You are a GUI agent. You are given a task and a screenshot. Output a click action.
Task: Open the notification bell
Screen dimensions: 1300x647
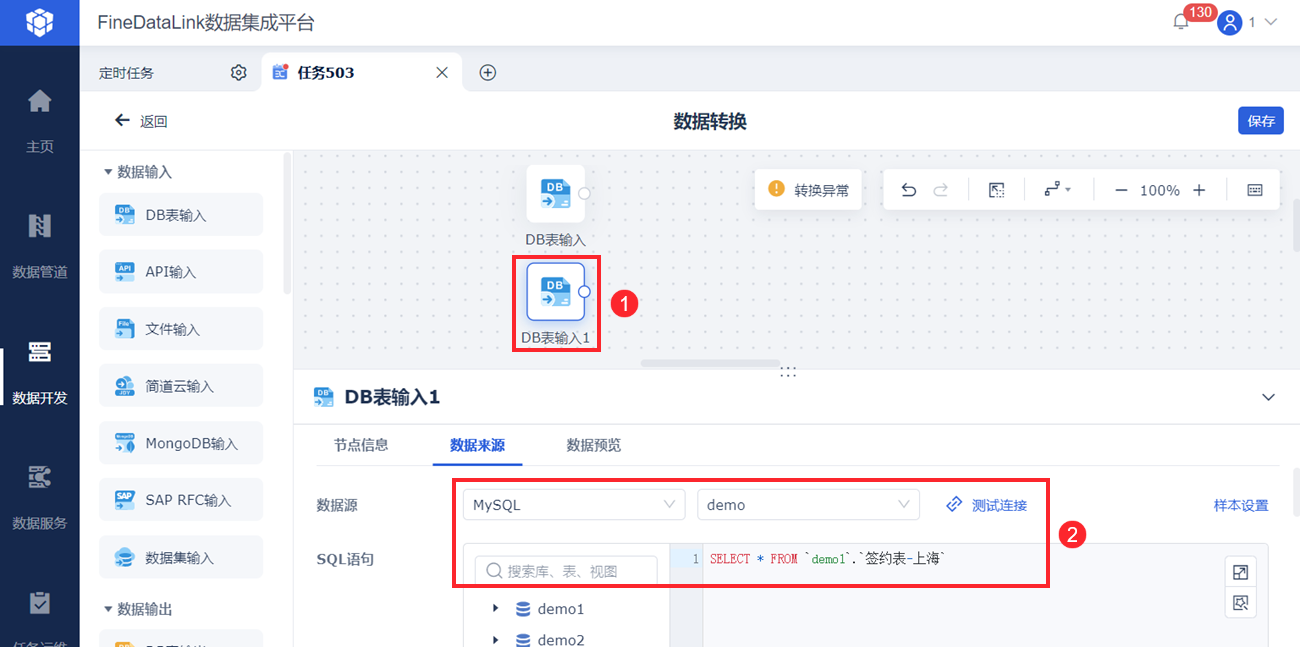tap(1181, 22)
